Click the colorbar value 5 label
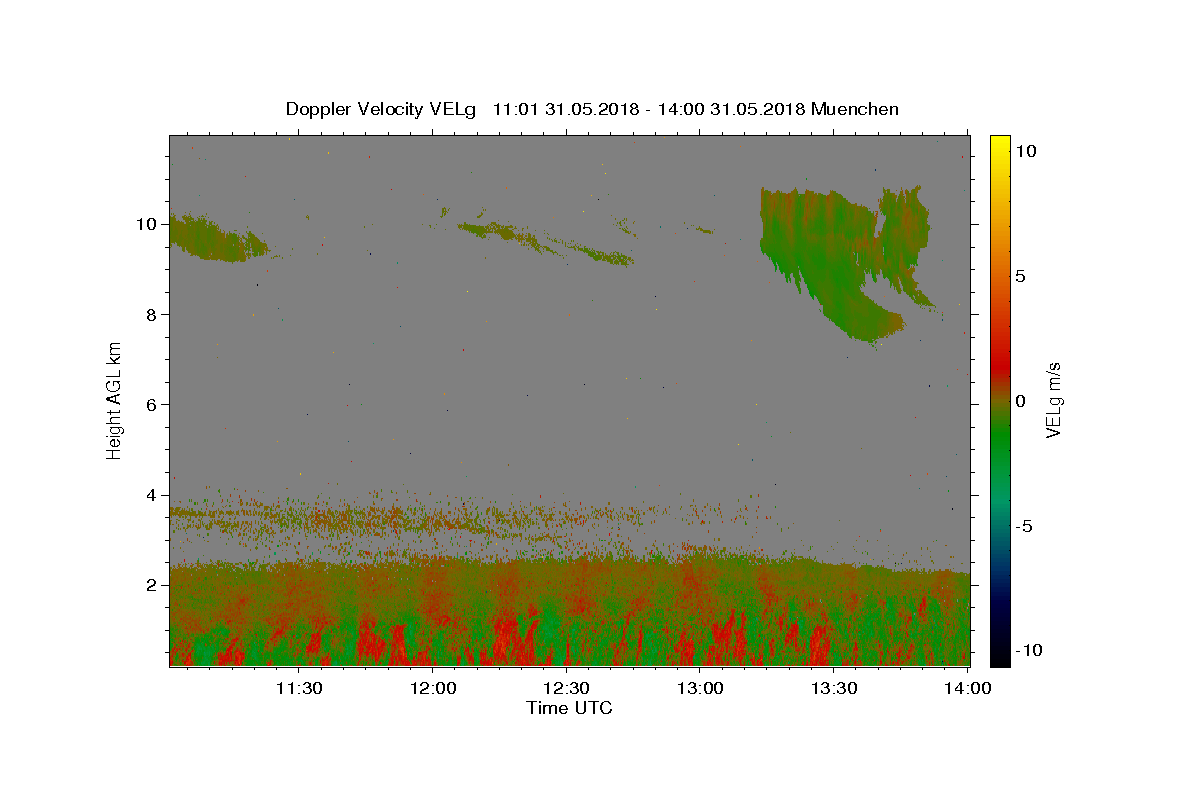 (1021, 276)
